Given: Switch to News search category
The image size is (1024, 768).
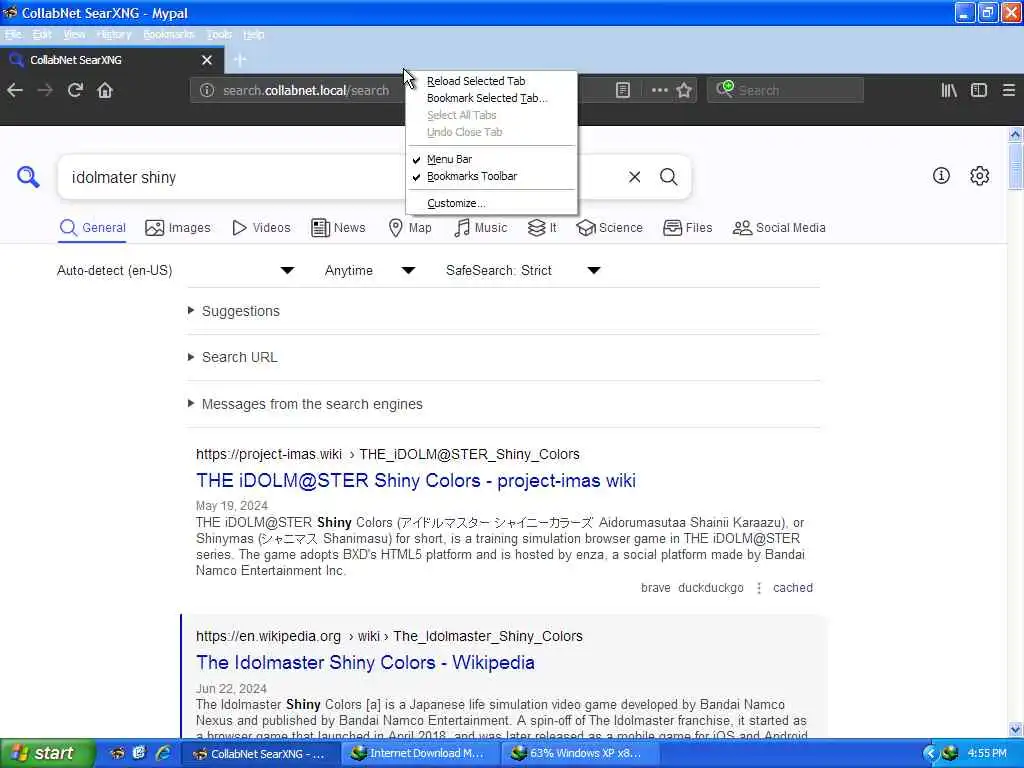Looking at the screenshot, I should click(x=338, y=228).
